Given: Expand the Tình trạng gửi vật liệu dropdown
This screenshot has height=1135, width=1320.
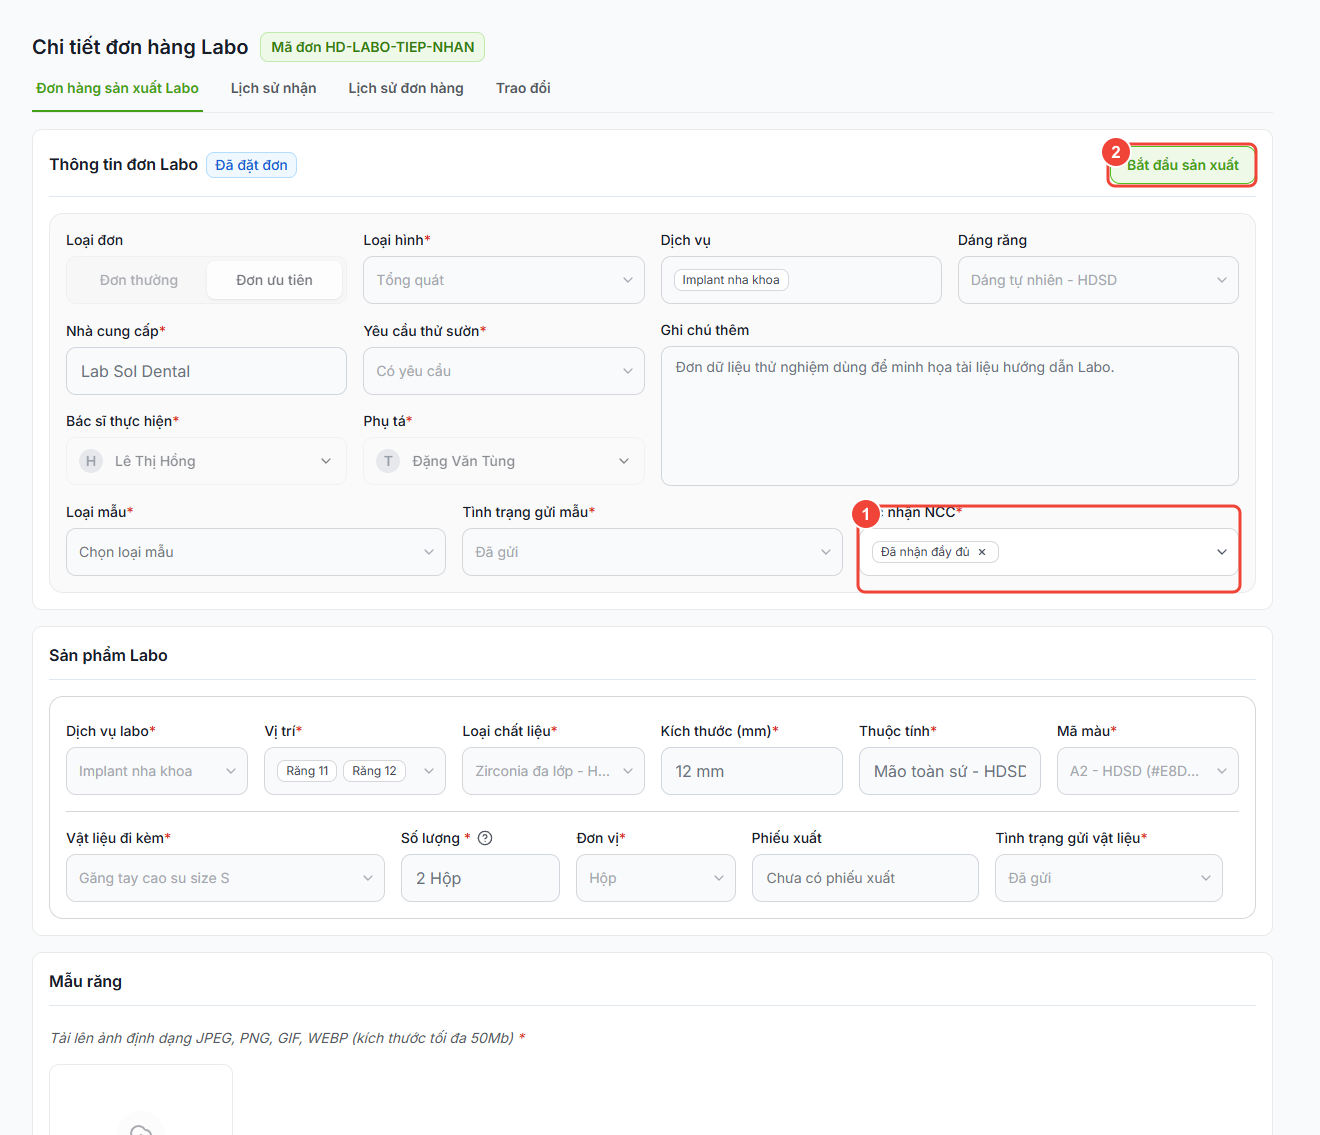Looking at the screenshot, I should coord(1109,878).
